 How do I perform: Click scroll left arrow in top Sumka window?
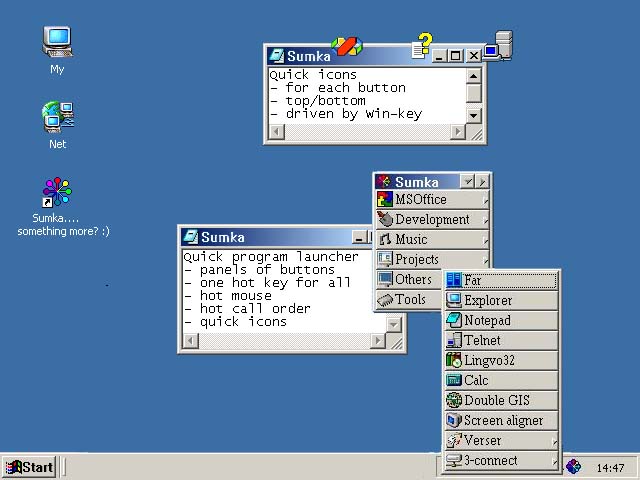pos(277,131)
